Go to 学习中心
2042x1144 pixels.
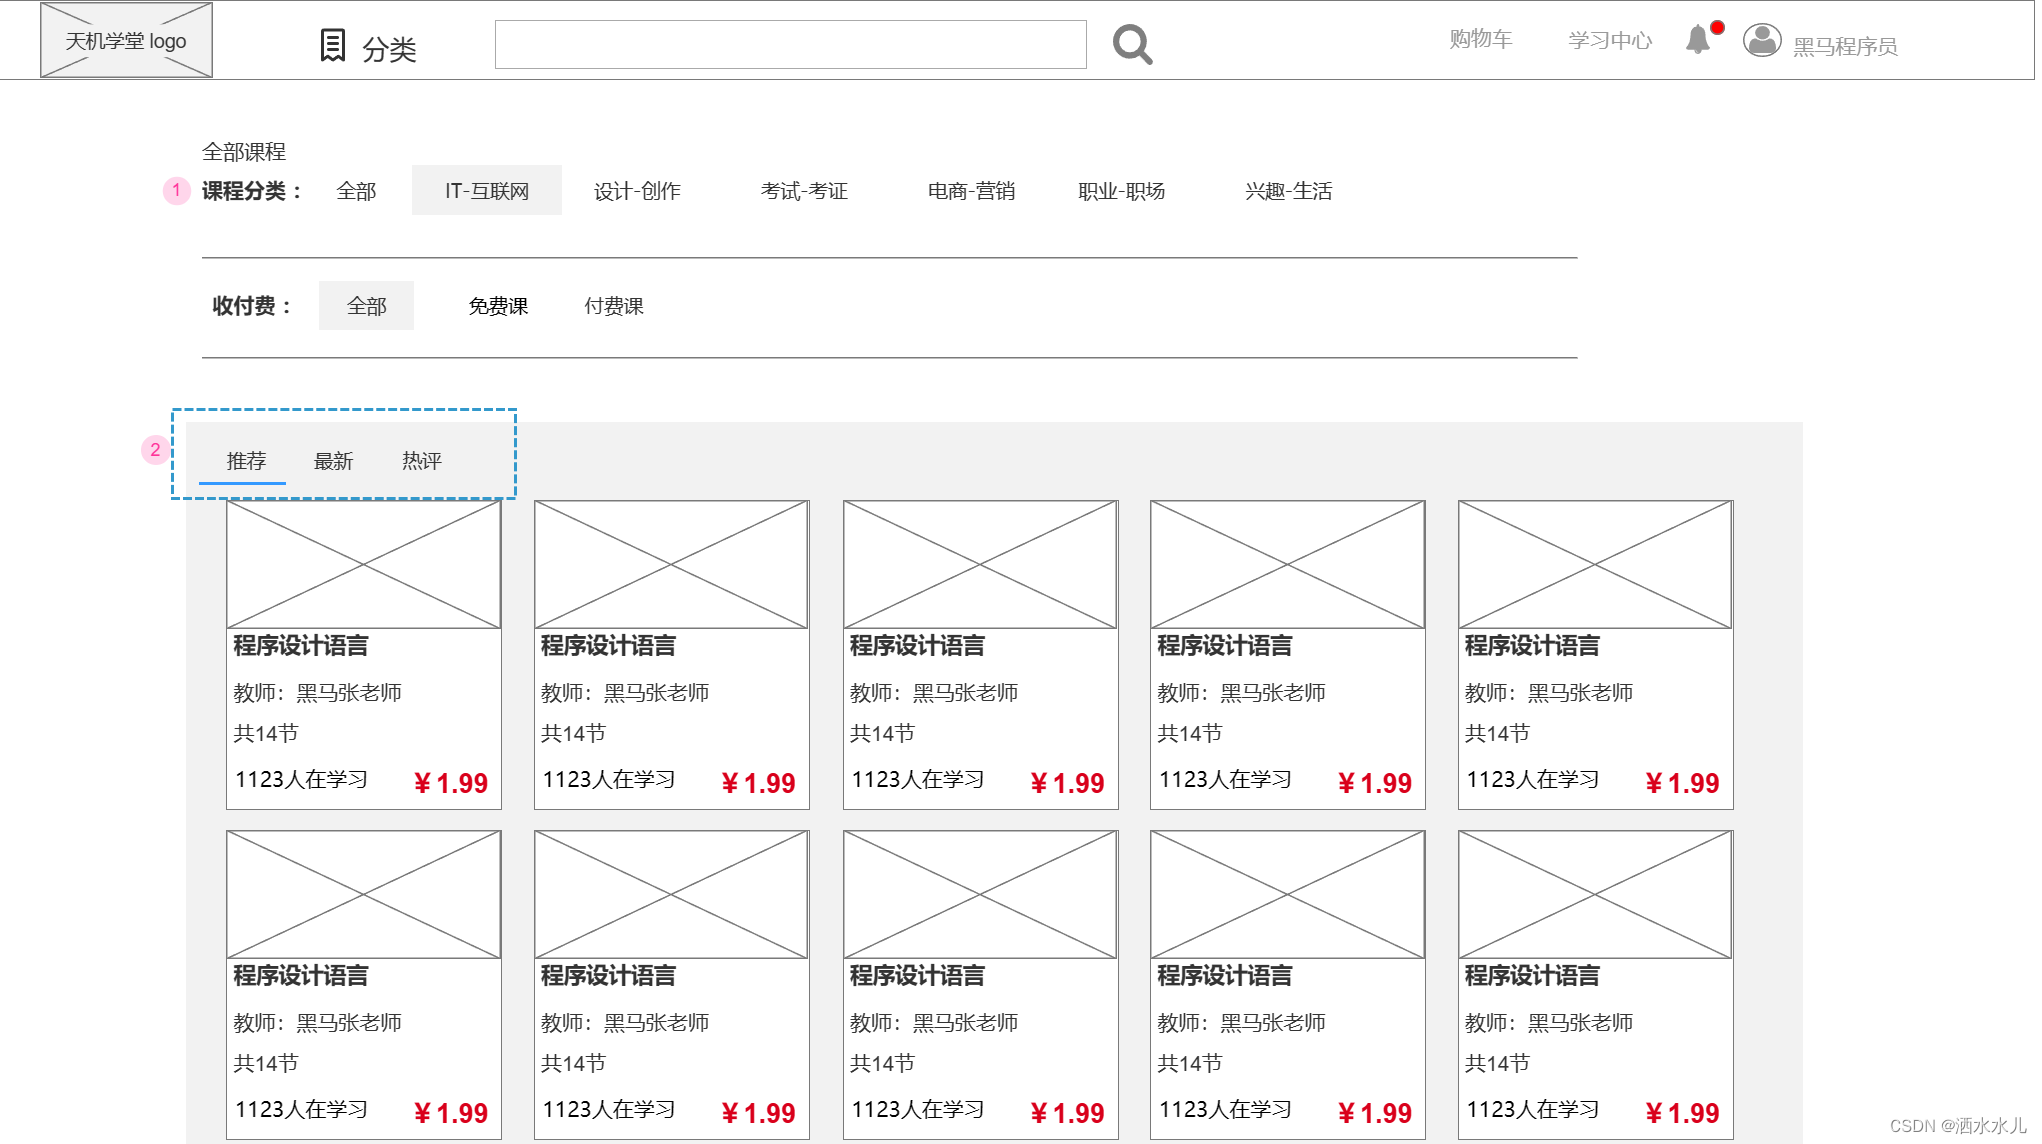[1609, 40]
